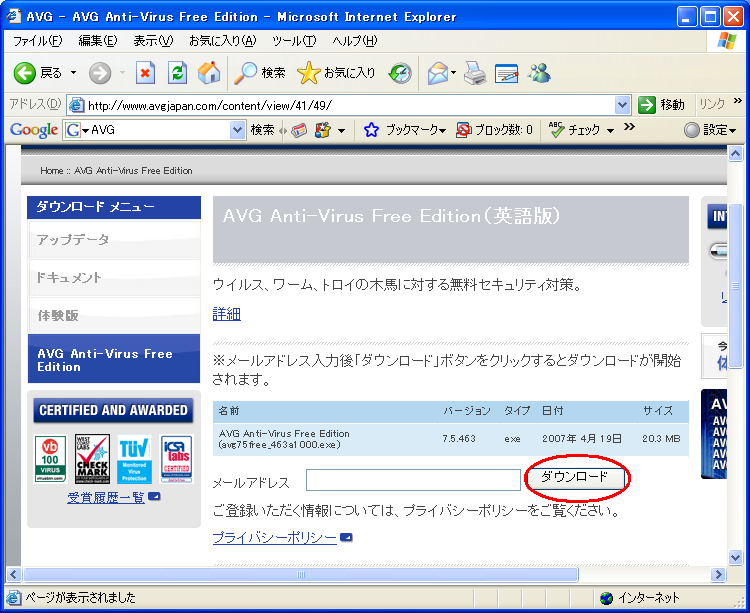Click the ダウンロード download button
The height and width of the screenshot is (613, 750).
[574, 478]
